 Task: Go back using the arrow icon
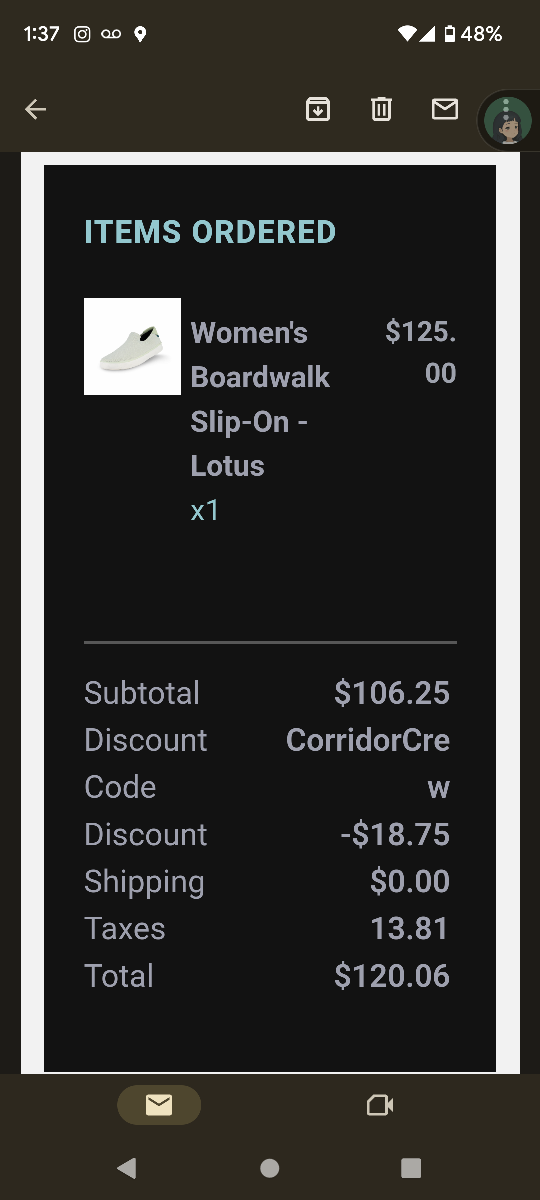36,109
